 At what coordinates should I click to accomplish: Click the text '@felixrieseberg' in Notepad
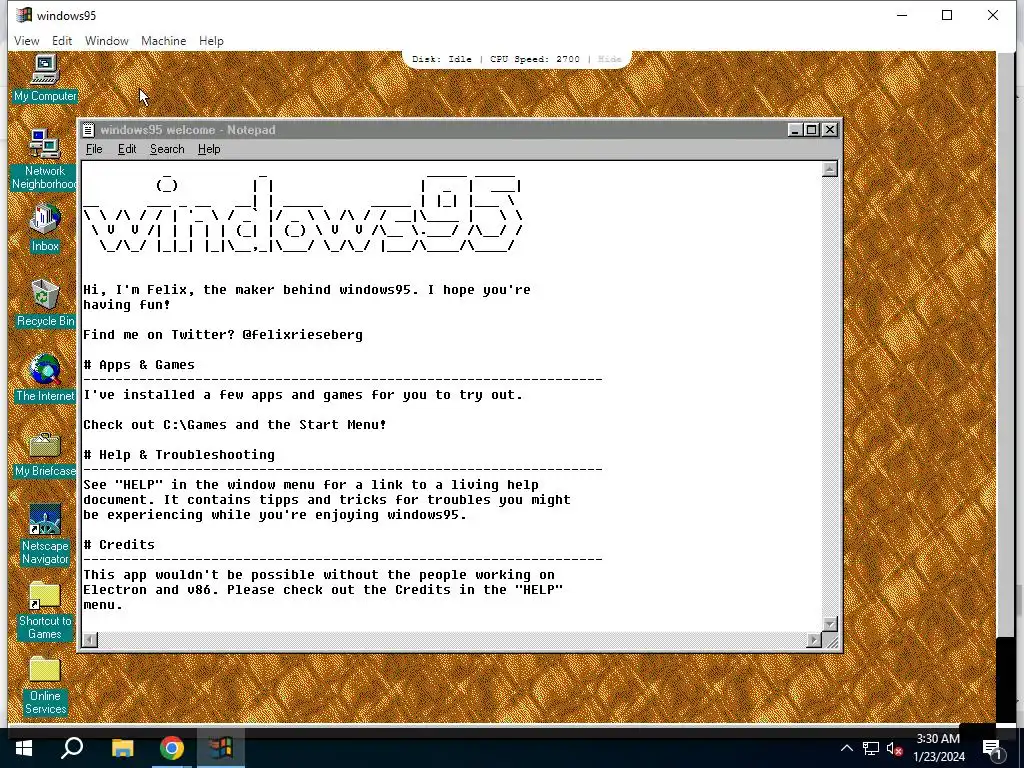pyautogui.click(x=302, y=334)
